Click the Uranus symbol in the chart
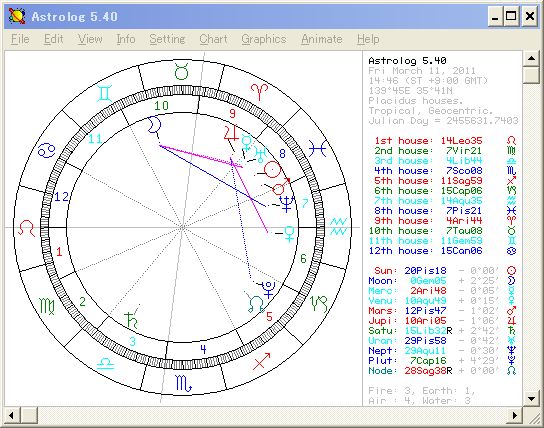Screen dimensions: 544x428 click(260, 155)
